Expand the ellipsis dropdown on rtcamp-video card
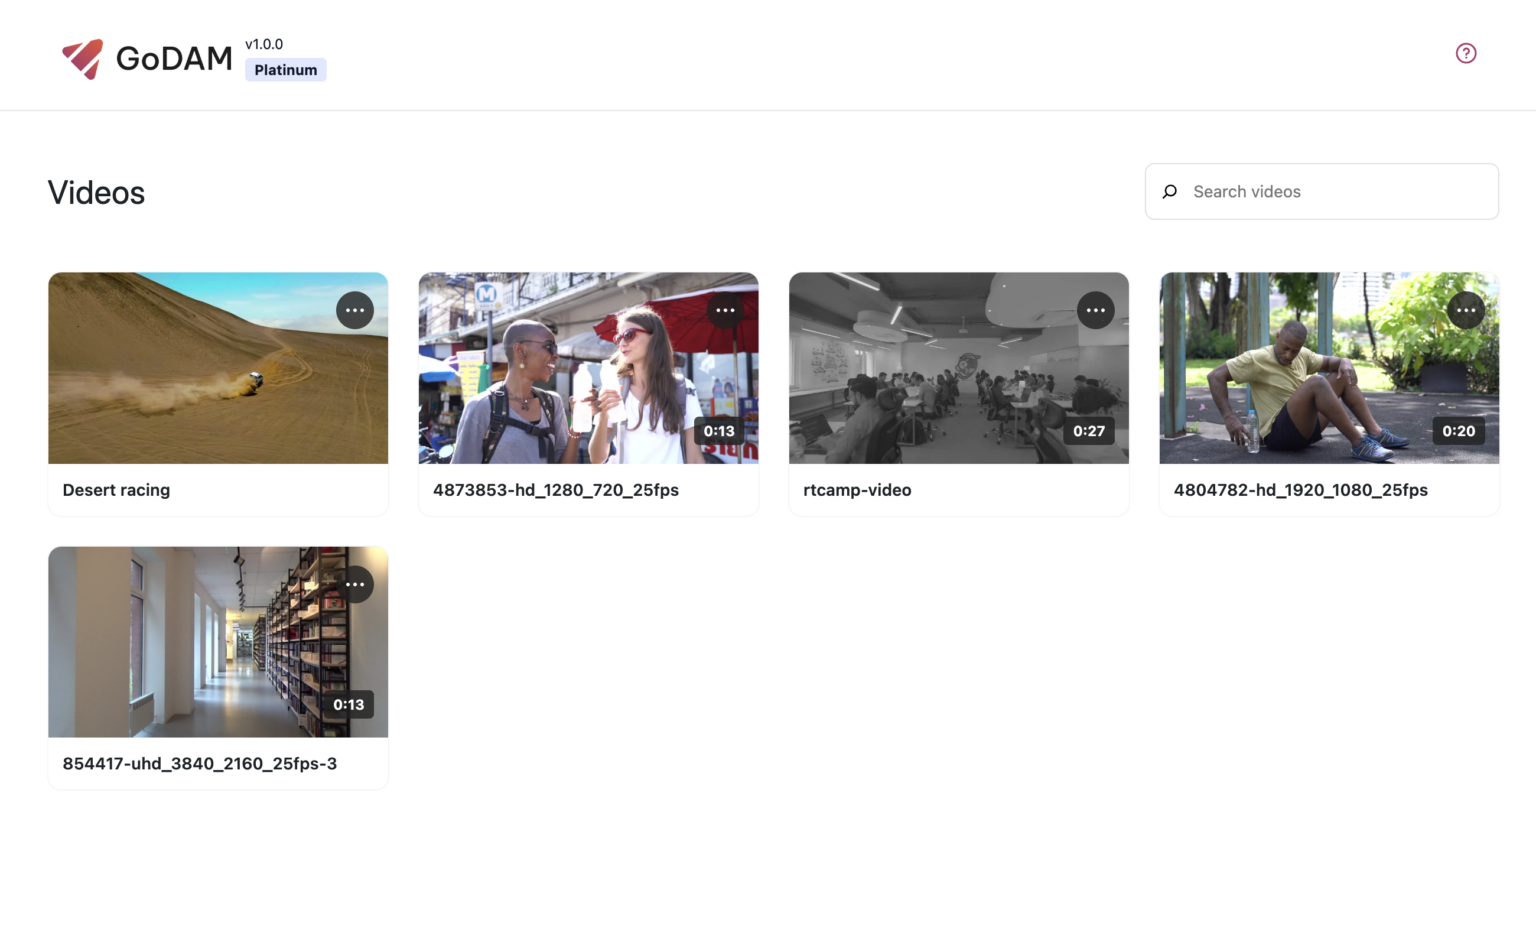 (x=1096, y=310)
